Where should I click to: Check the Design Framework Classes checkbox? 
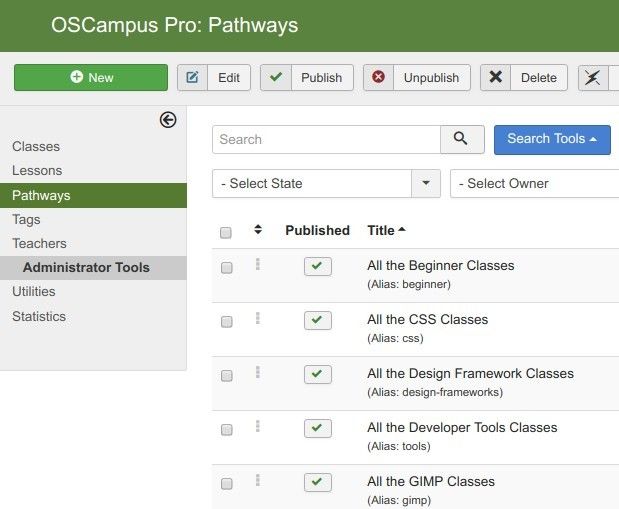coord(227,376)
